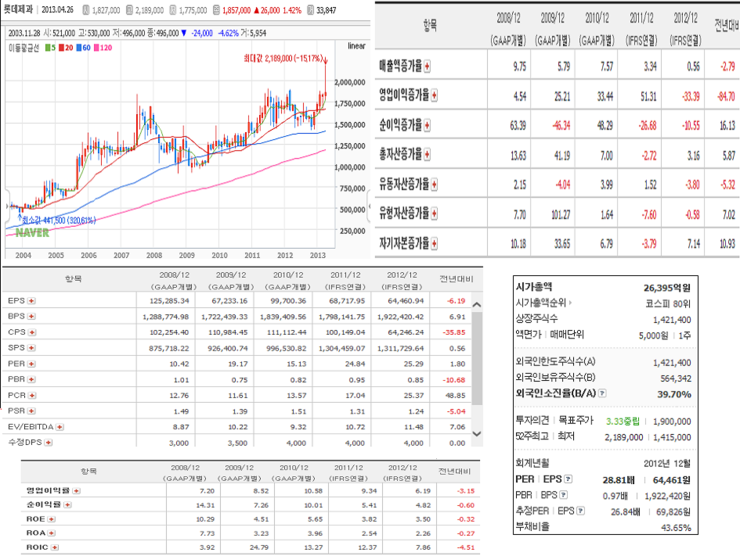Click plus icon next to 순이익증가율
This screenshot has height=556, width=740.
point(427,126)
